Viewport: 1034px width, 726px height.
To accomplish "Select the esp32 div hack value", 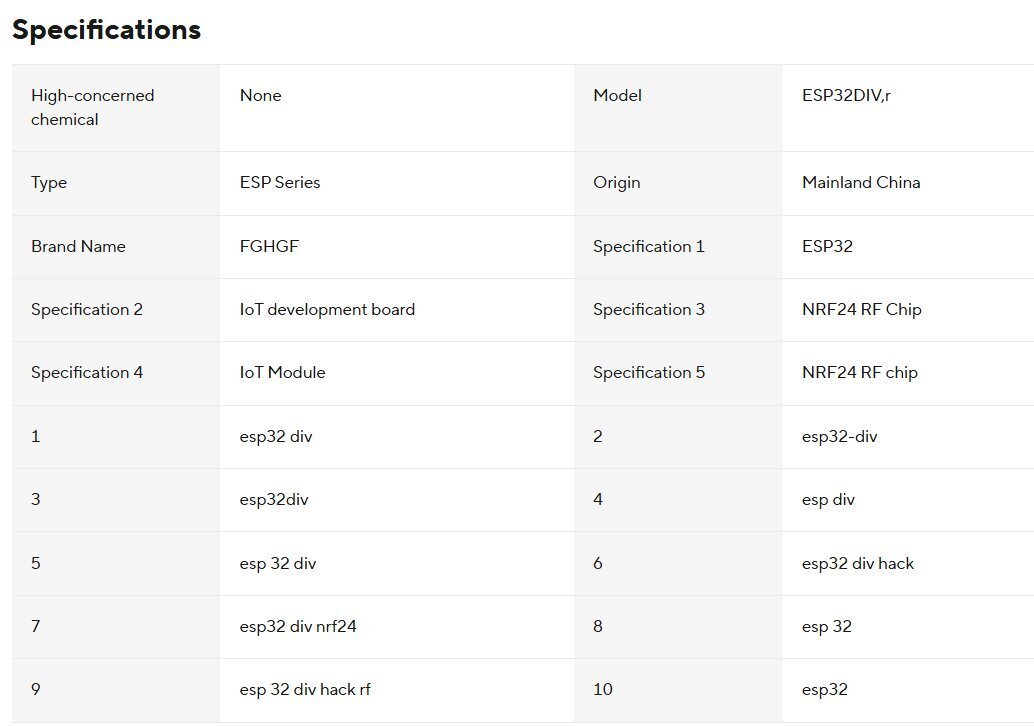I will tap(857, 564).
